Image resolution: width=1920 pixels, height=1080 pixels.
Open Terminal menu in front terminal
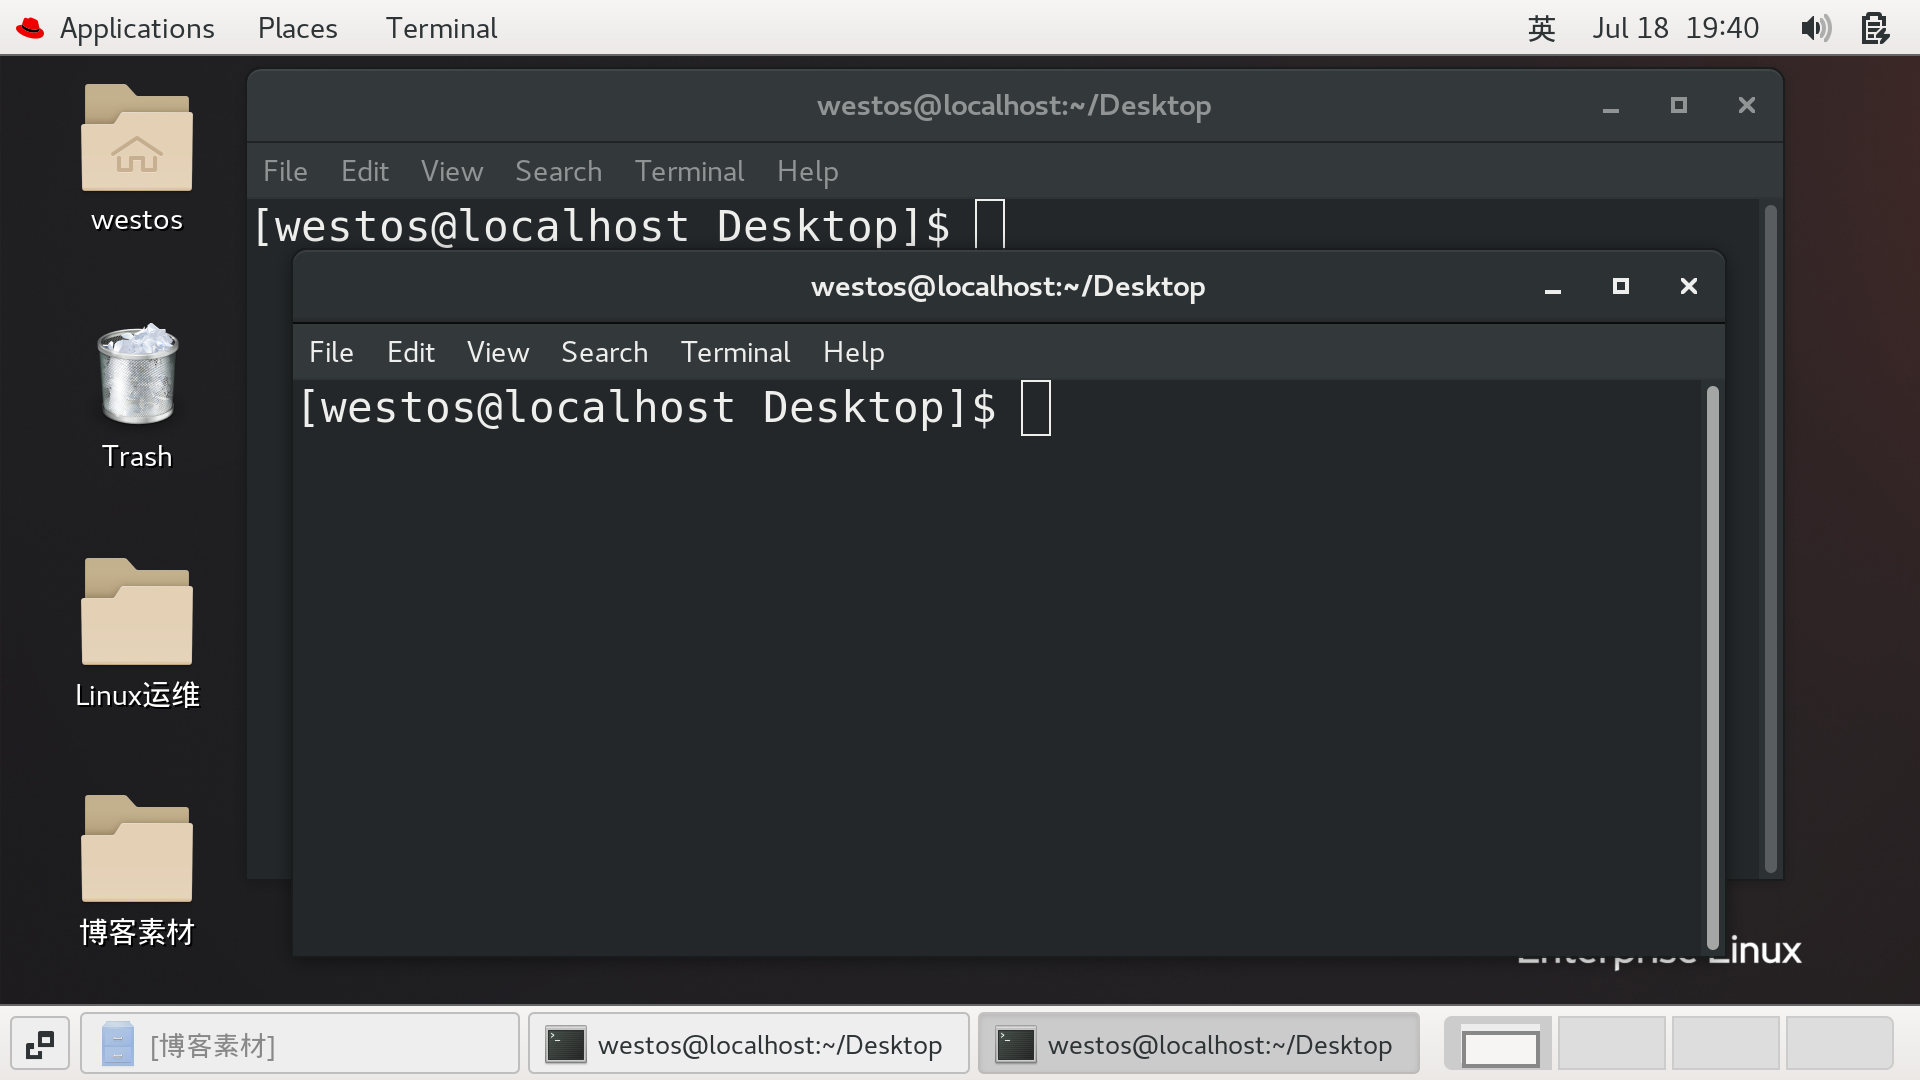(x=736, y=352)
